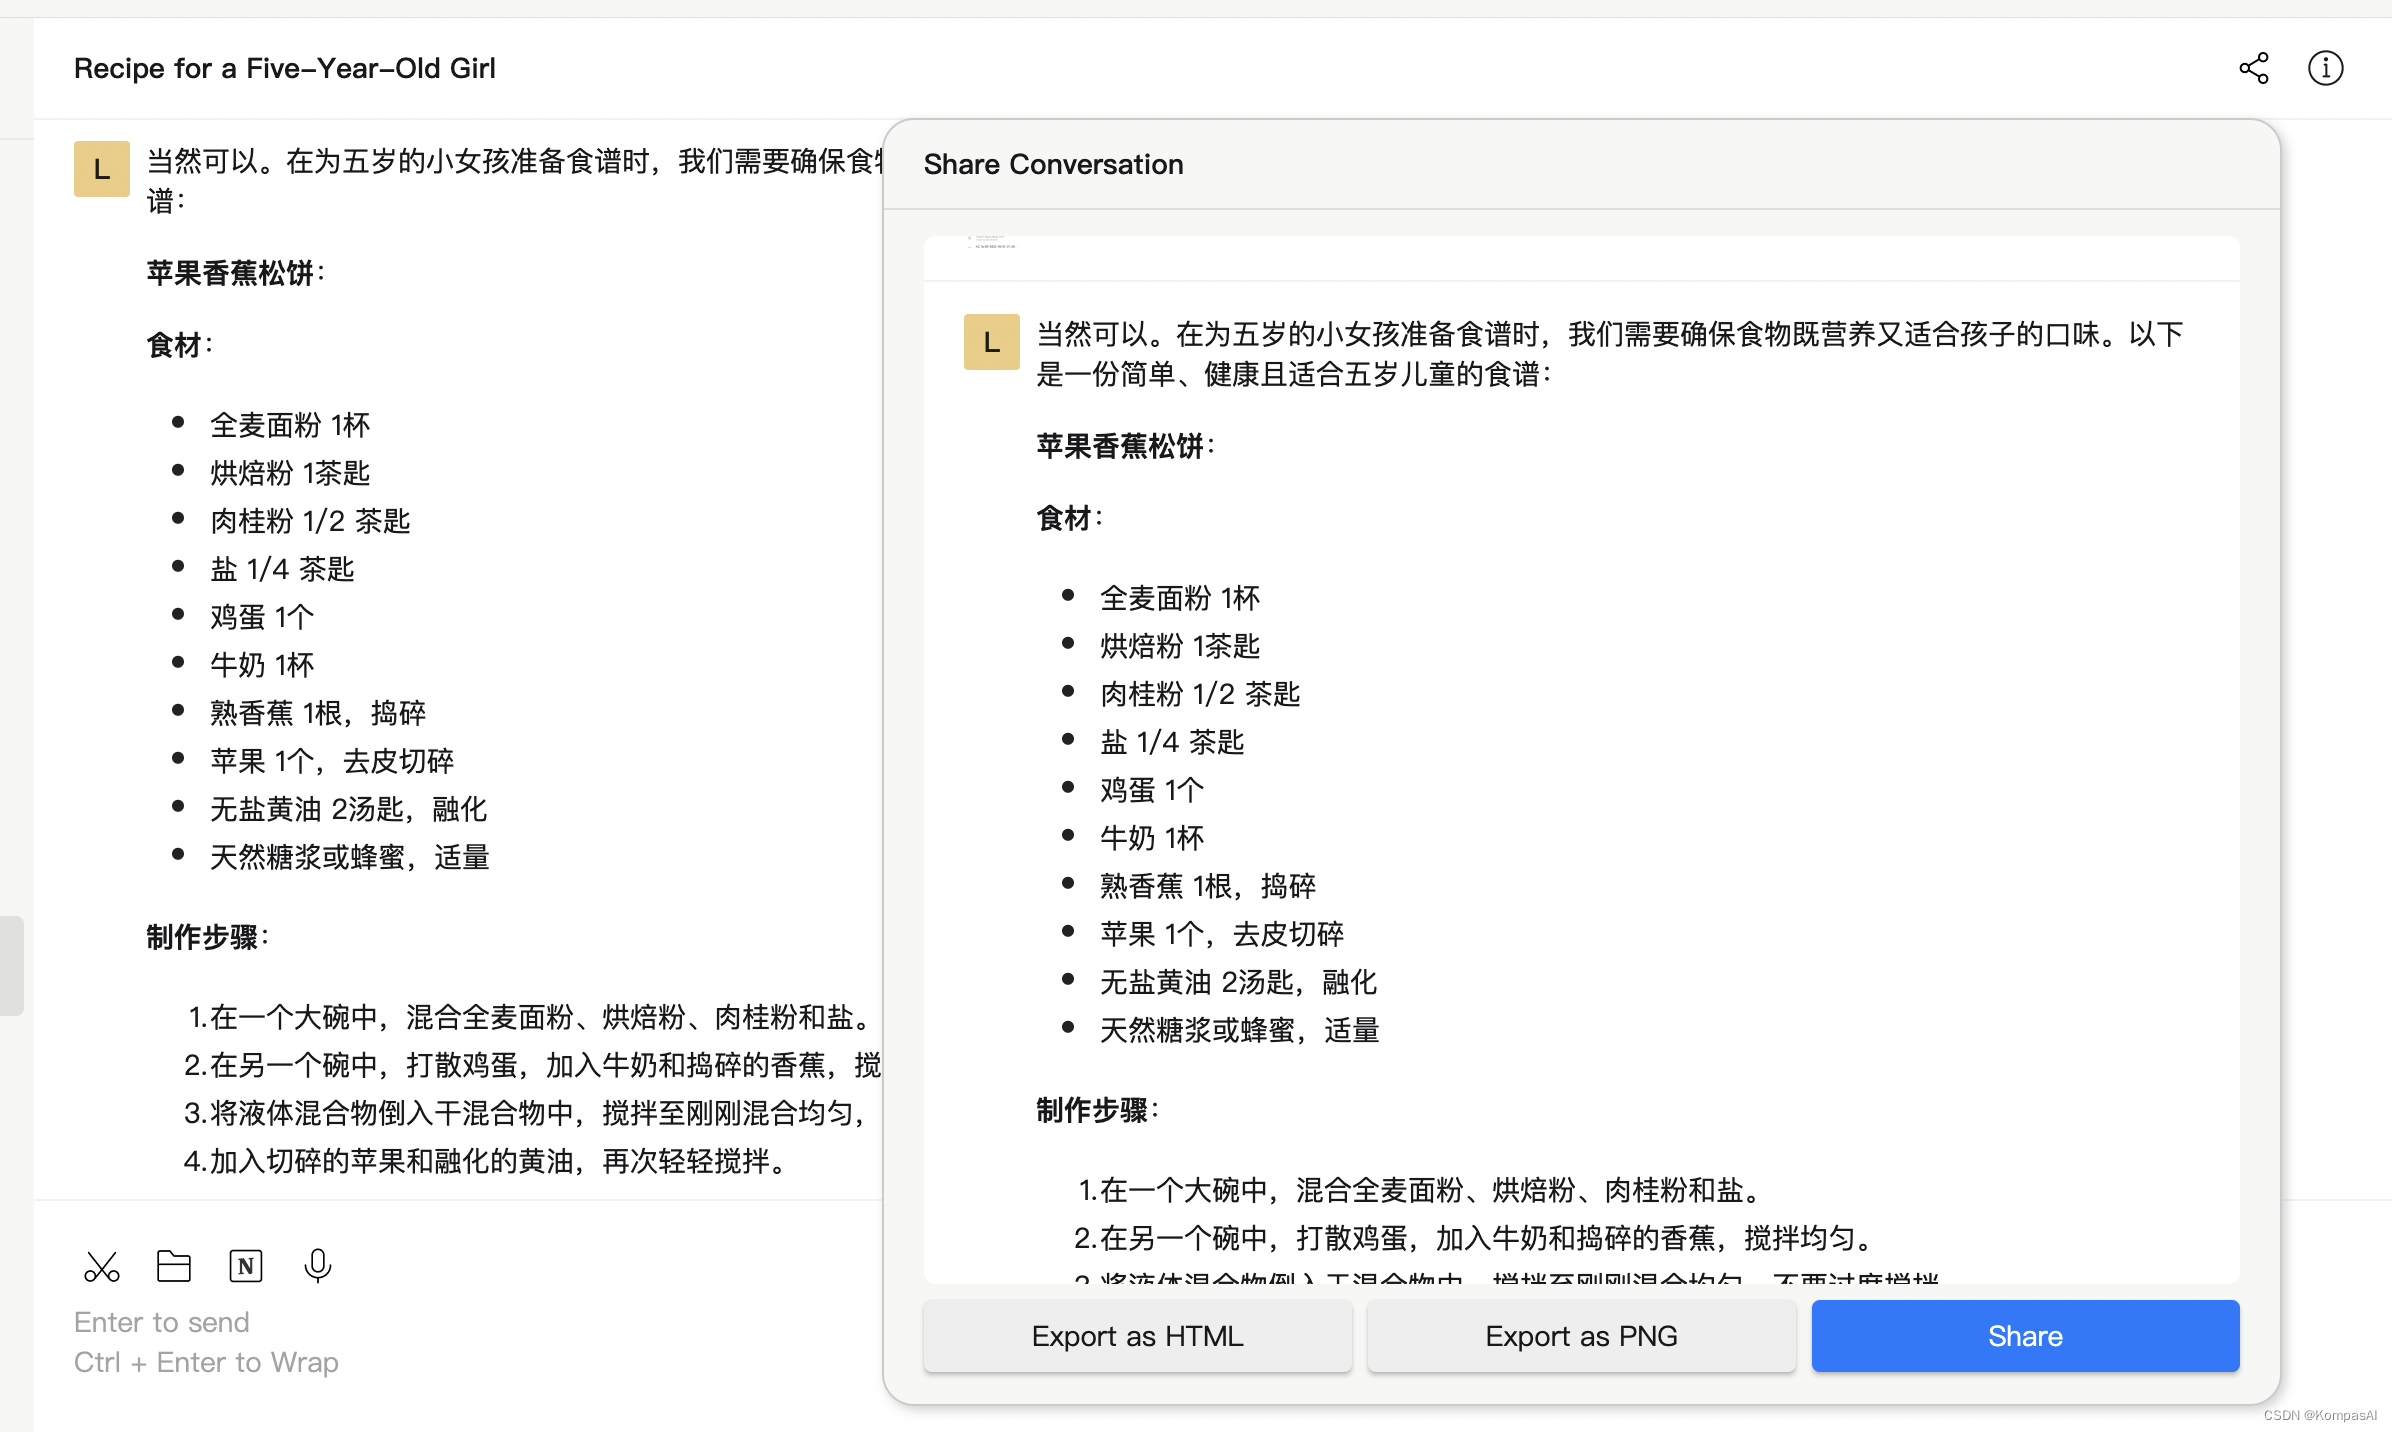This screenshot has height=1432, width=2392.
Task: Click the title Recipe for a Five-Year-Old Girl
Action: [x=285, y=68]
